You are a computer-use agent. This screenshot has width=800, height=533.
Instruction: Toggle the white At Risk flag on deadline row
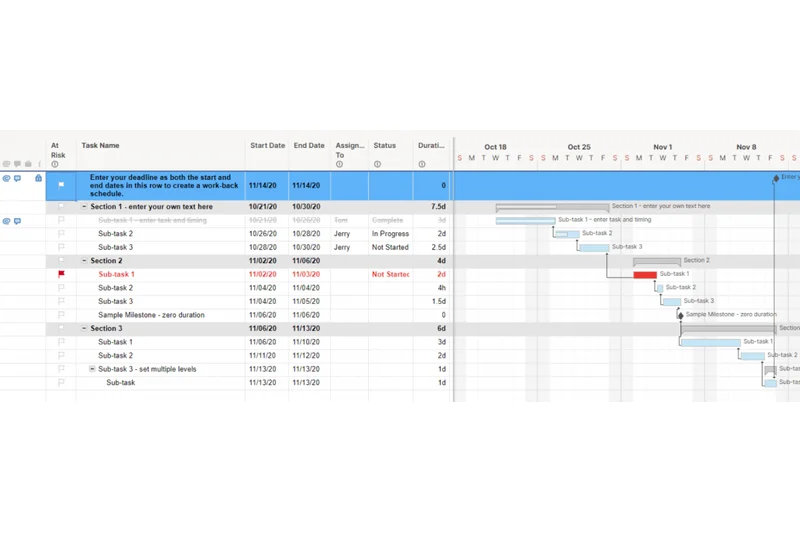click(x=61, y=186)
